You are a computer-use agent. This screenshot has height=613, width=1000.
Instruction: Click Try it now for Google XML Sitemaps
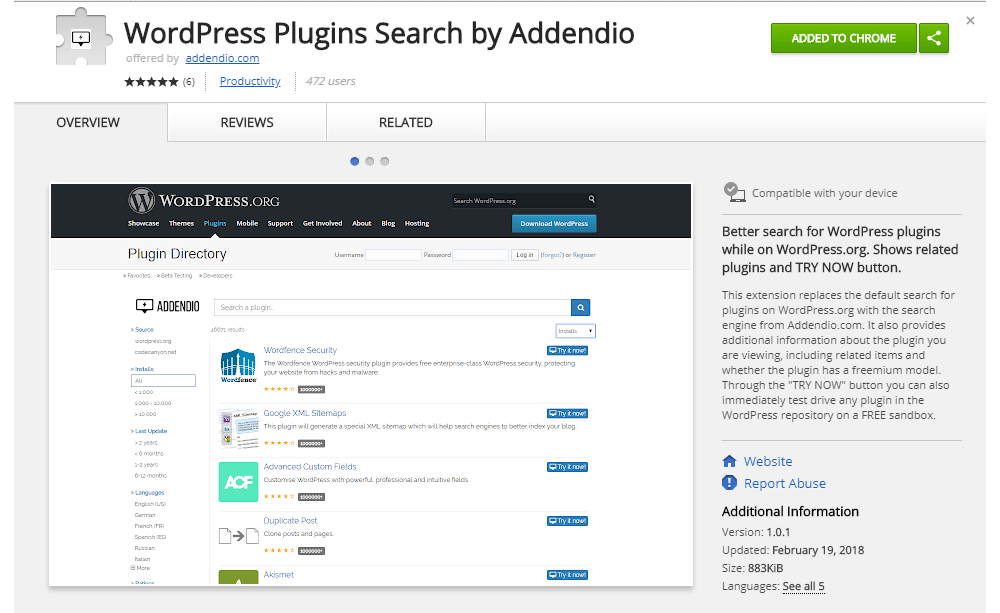click(x=568, y=413)
